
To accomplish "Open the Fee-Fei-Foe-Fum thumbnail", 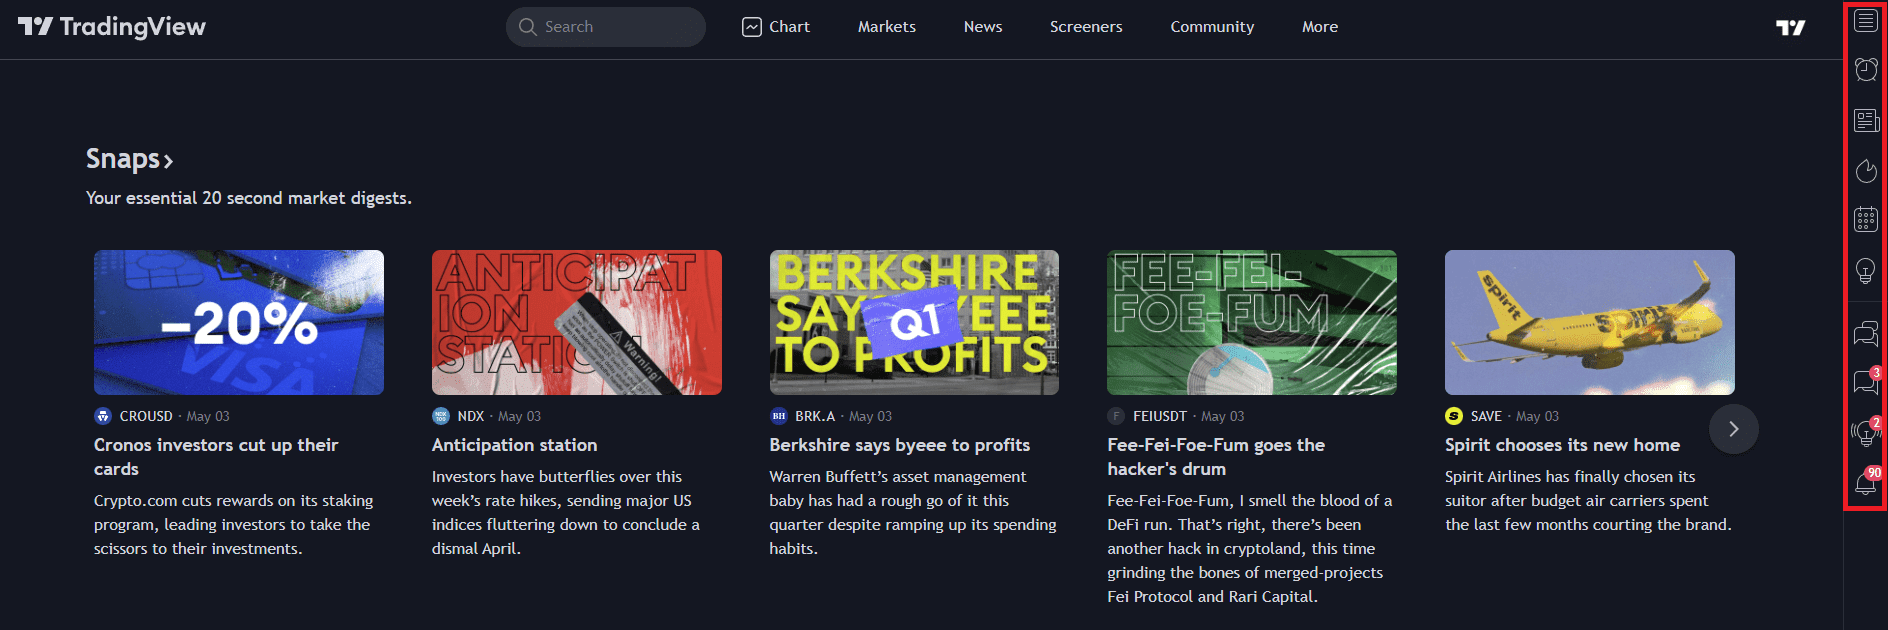I will click(1252, 322).
